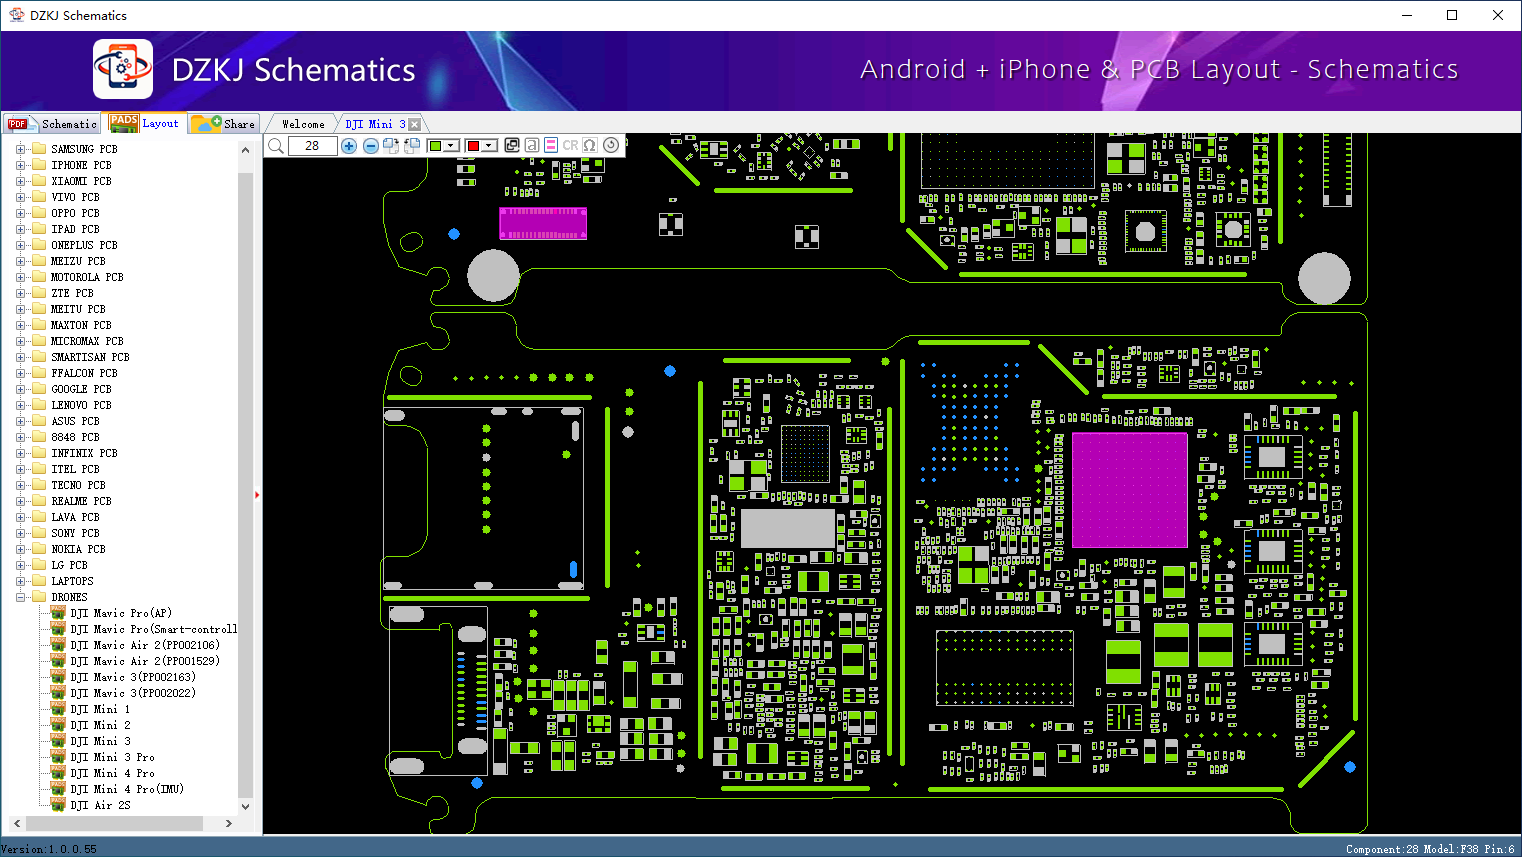Zoom in with the blue plus button
Screen dimensions: 1522x857
tap(349, 146)
